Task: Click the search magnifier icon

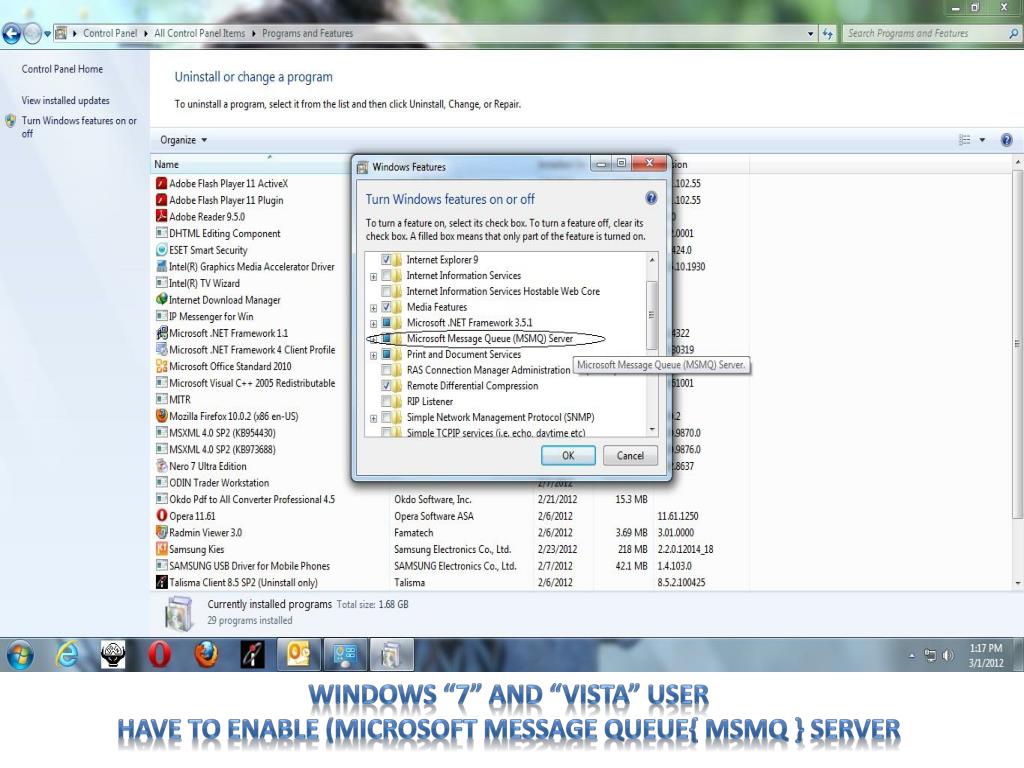Action: pos(1014,33)
